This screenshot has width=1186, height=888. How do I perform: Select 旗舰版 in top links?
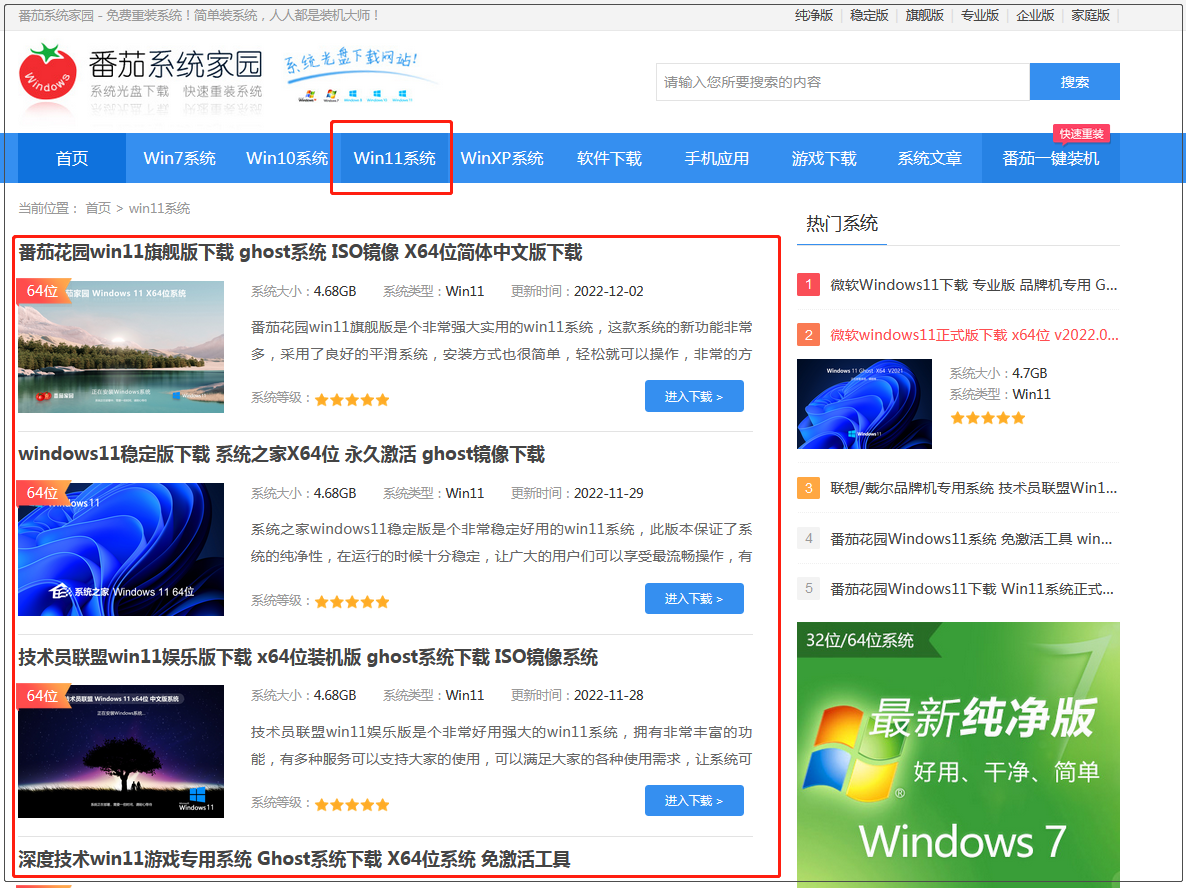point(924,15)
